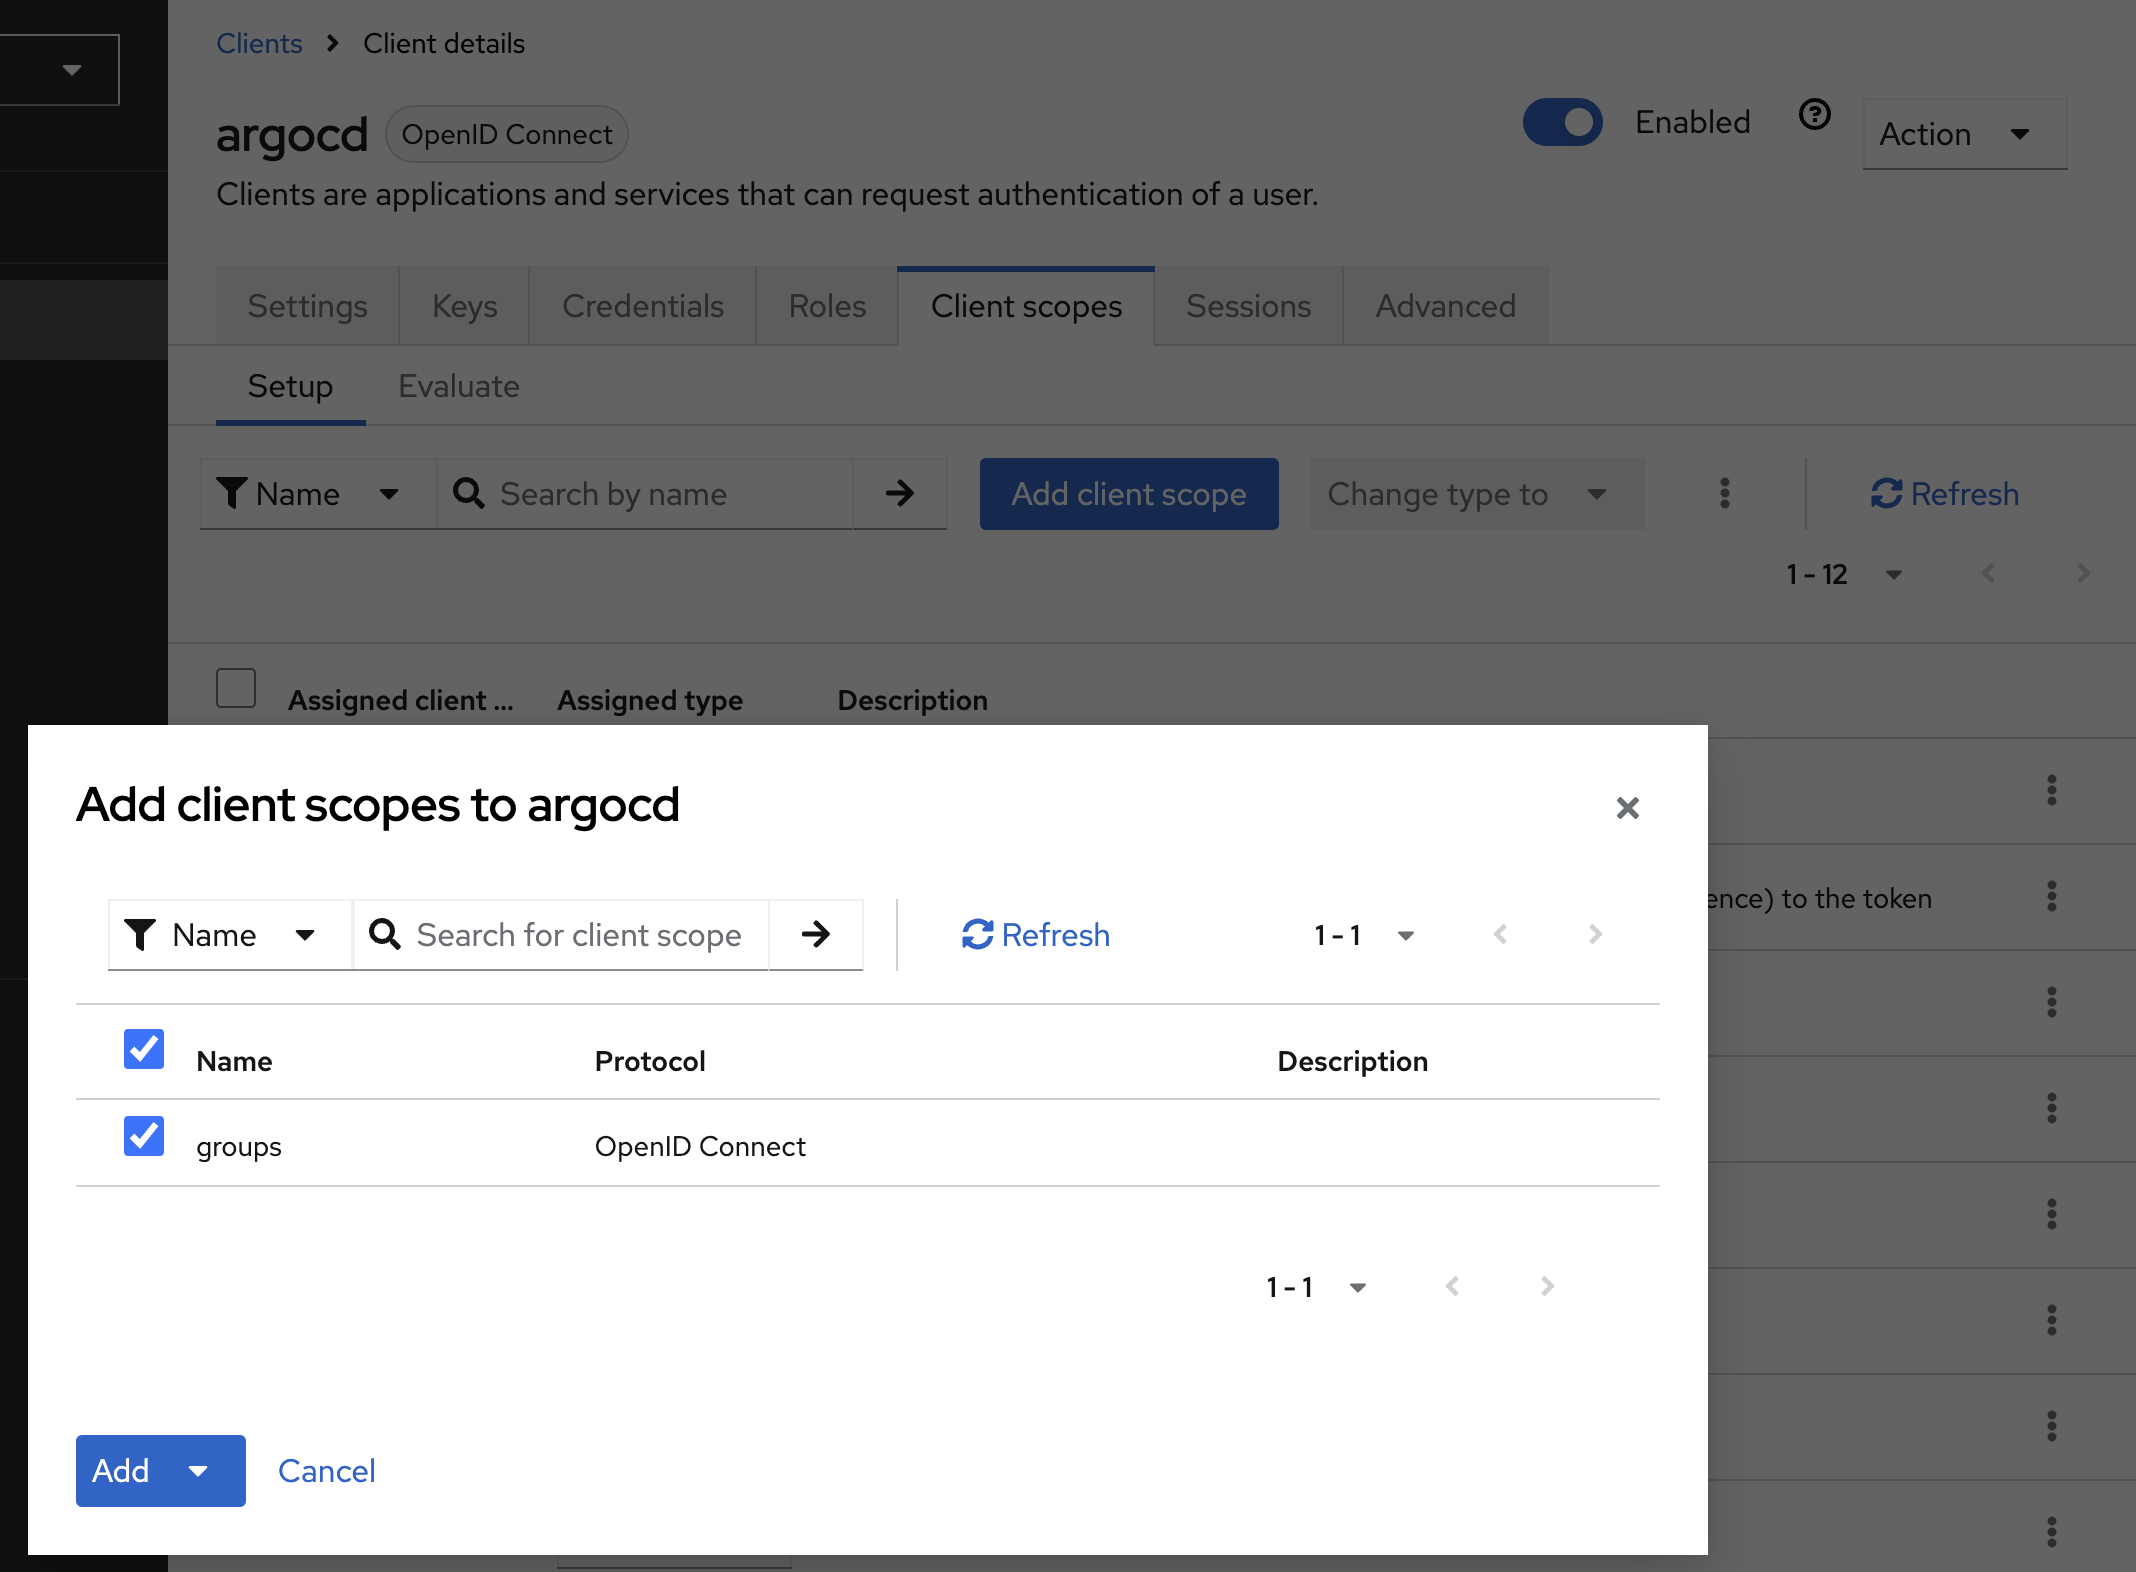Click the Name column header in dialog

pos(234,1061)
